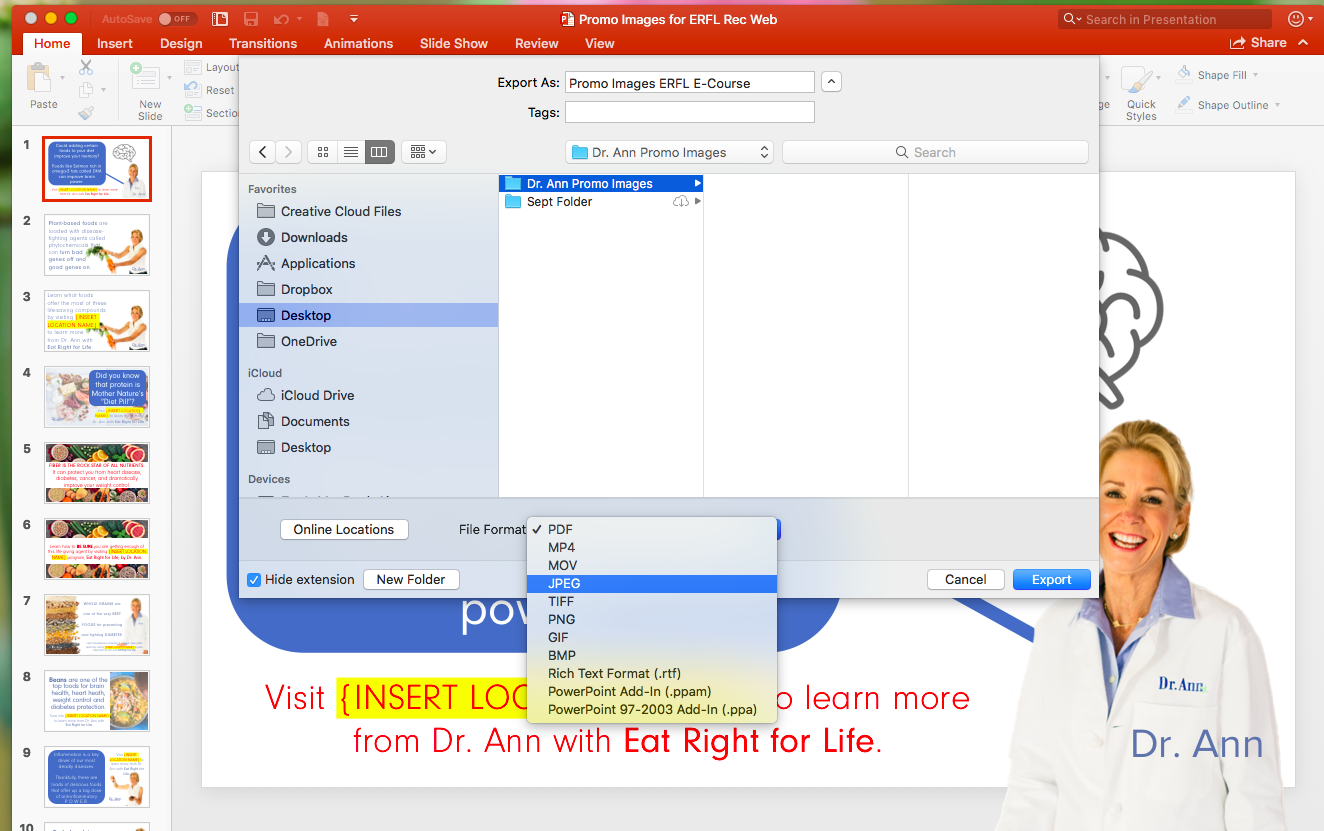Choose Rich Text Format (.rtf) option
The height and width of the screenshot is (831, 1324).
click(652, 673)
